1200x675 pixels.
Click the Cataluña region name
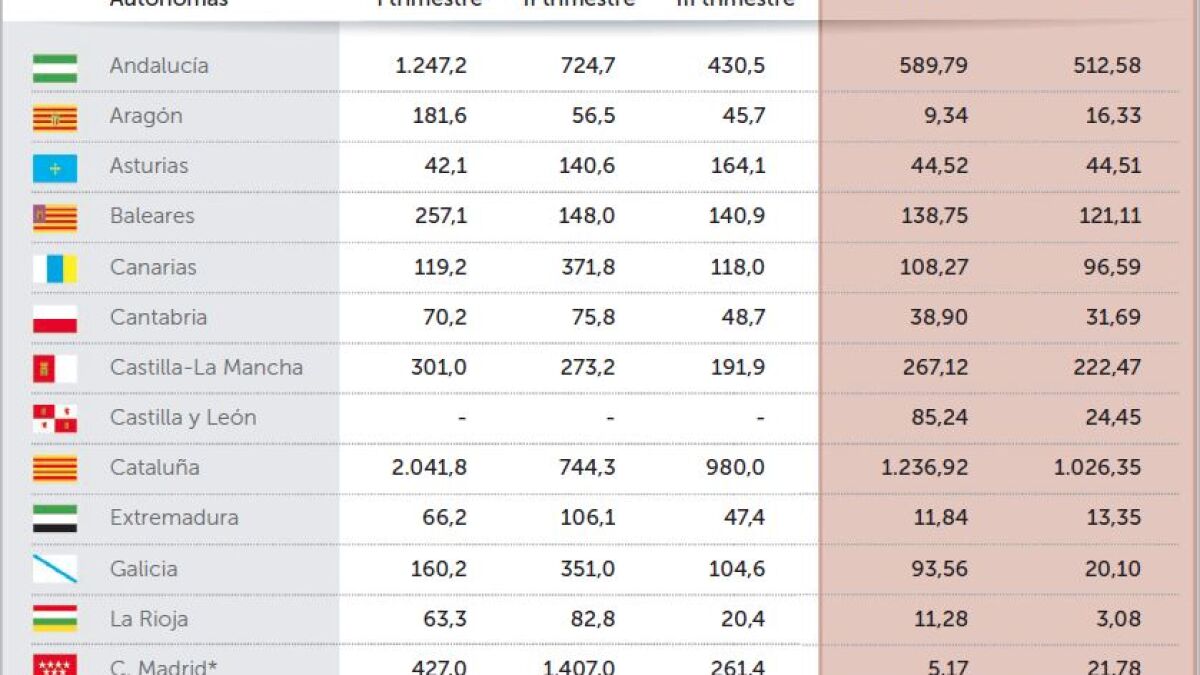pos(154,468)
